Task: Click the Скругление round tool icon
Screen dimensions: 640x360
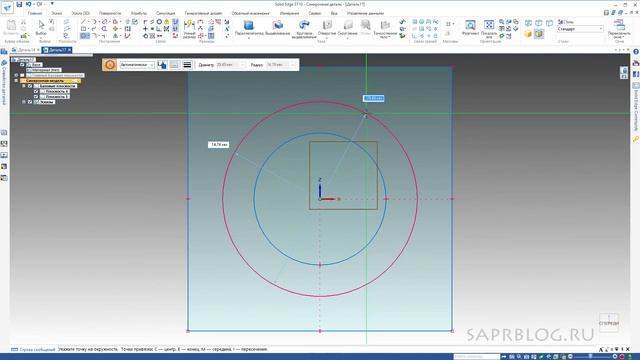Action: point(348,25)
